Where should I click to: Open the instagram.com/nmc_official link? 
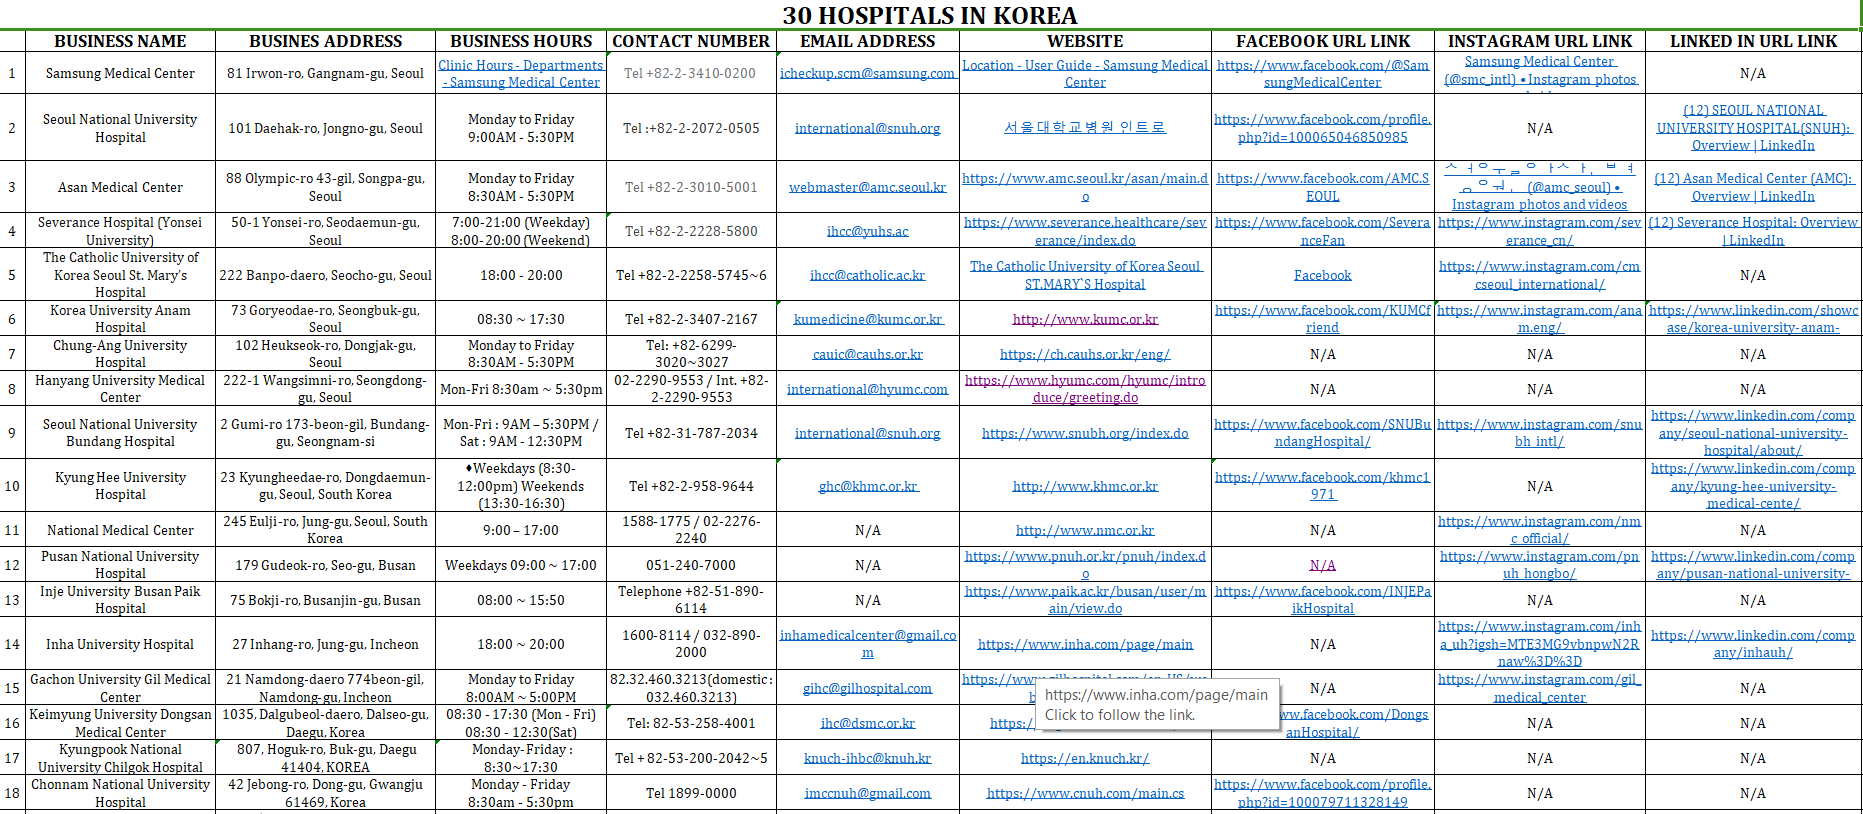point(1540,530)
